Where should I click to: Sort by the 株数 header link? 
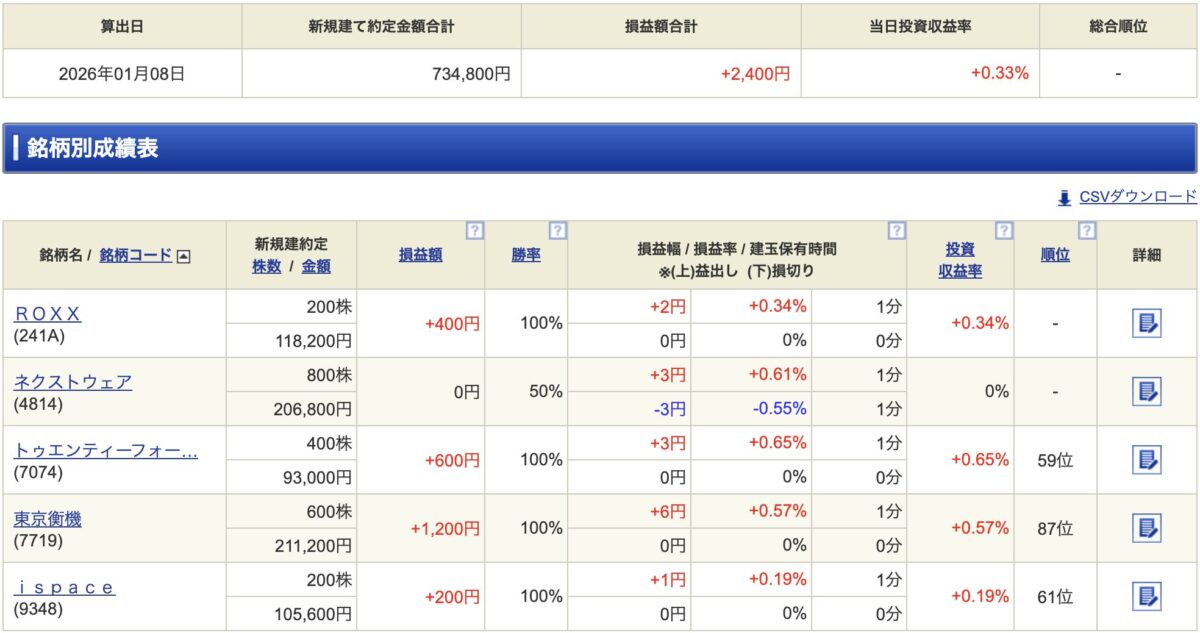pos(267,266)
